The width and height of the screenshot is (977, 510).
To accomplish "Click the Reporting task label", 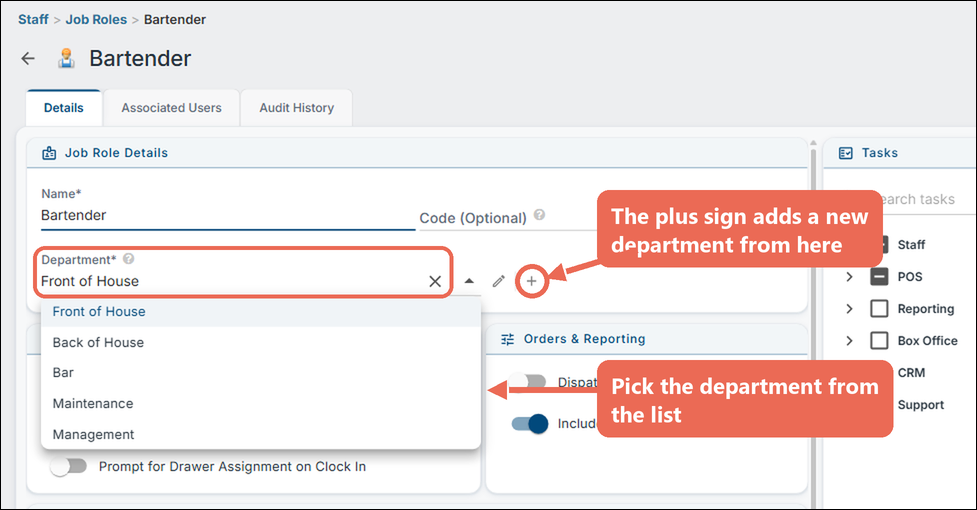I will (x=925, y=309).
